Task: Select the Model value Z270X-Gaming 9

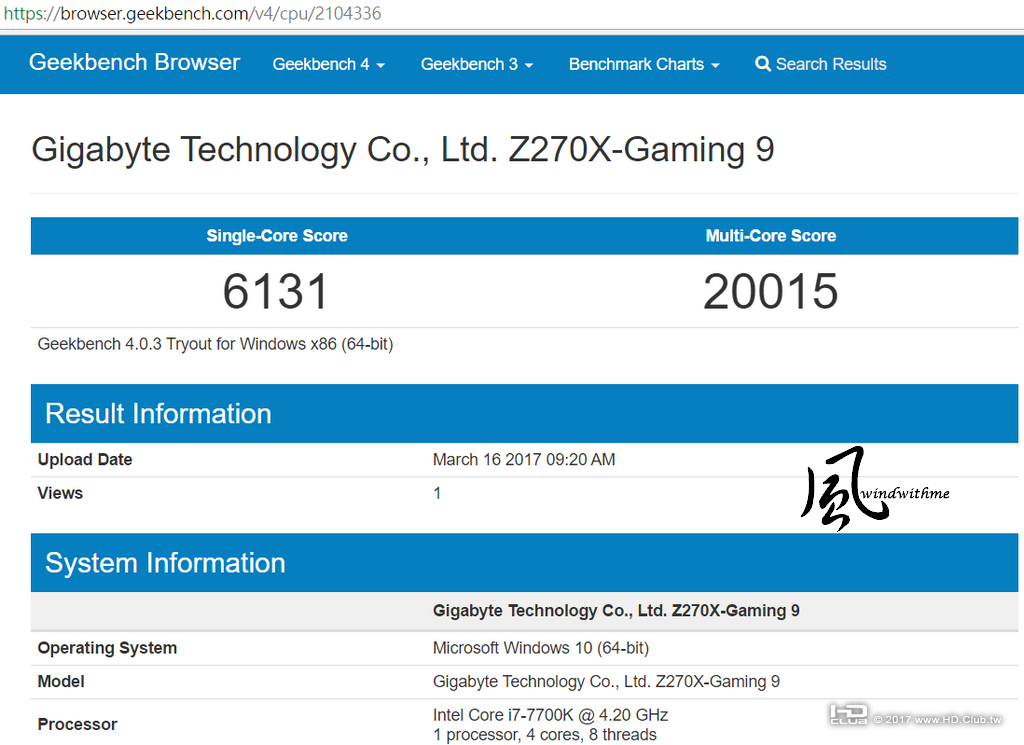Action: 606,682
